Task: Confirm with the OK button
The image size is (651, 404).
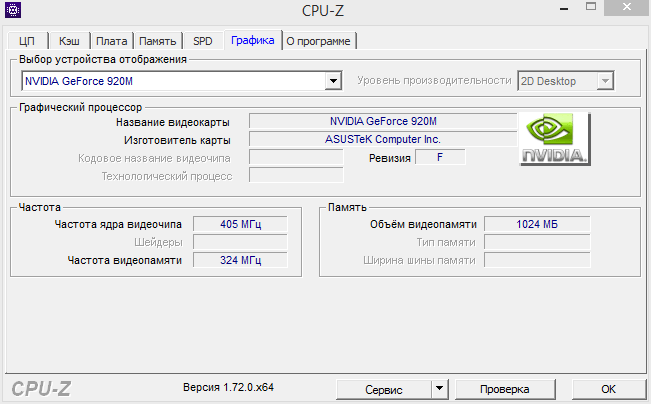Action: click(x=609, y=389)
